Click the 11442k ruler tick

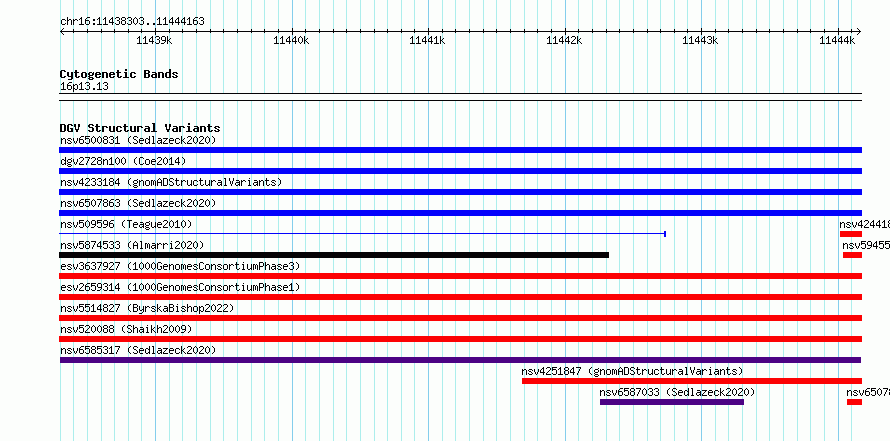564,40
